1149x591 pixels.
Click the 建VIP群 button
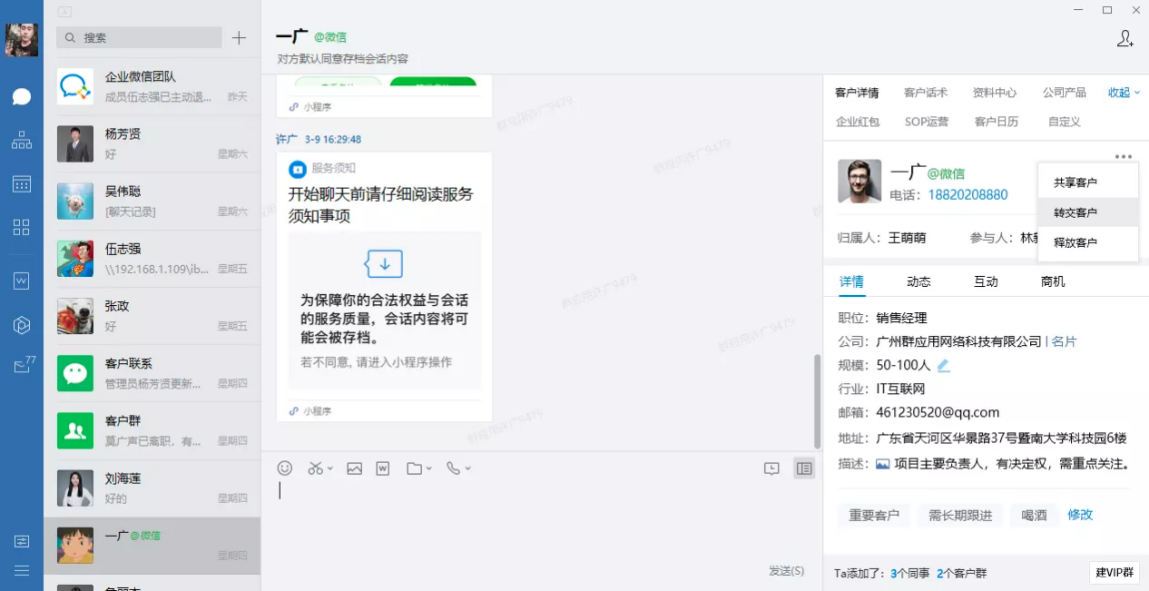click(1114, 573)
